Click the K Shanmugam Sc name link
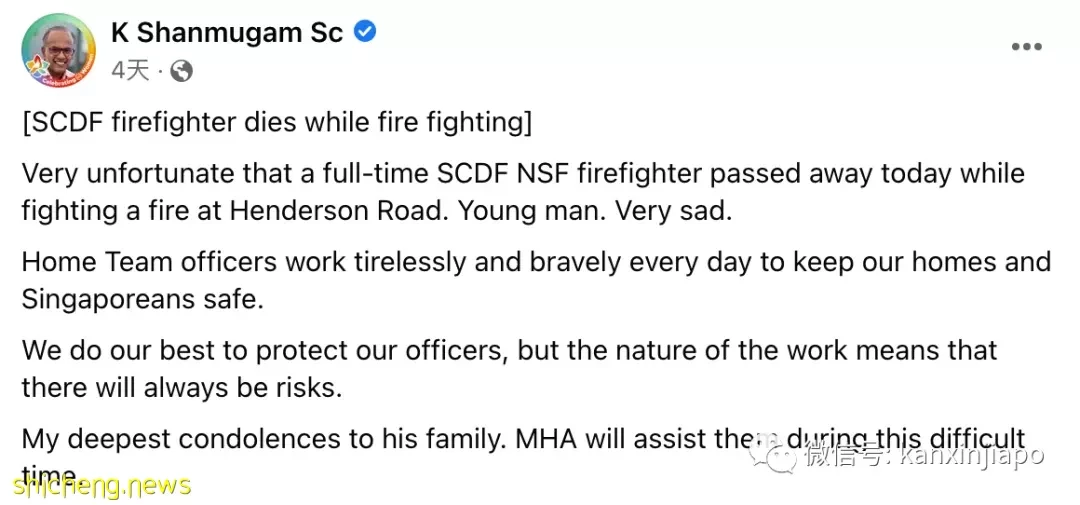1080x505 pixels. [x=227, y=32]
